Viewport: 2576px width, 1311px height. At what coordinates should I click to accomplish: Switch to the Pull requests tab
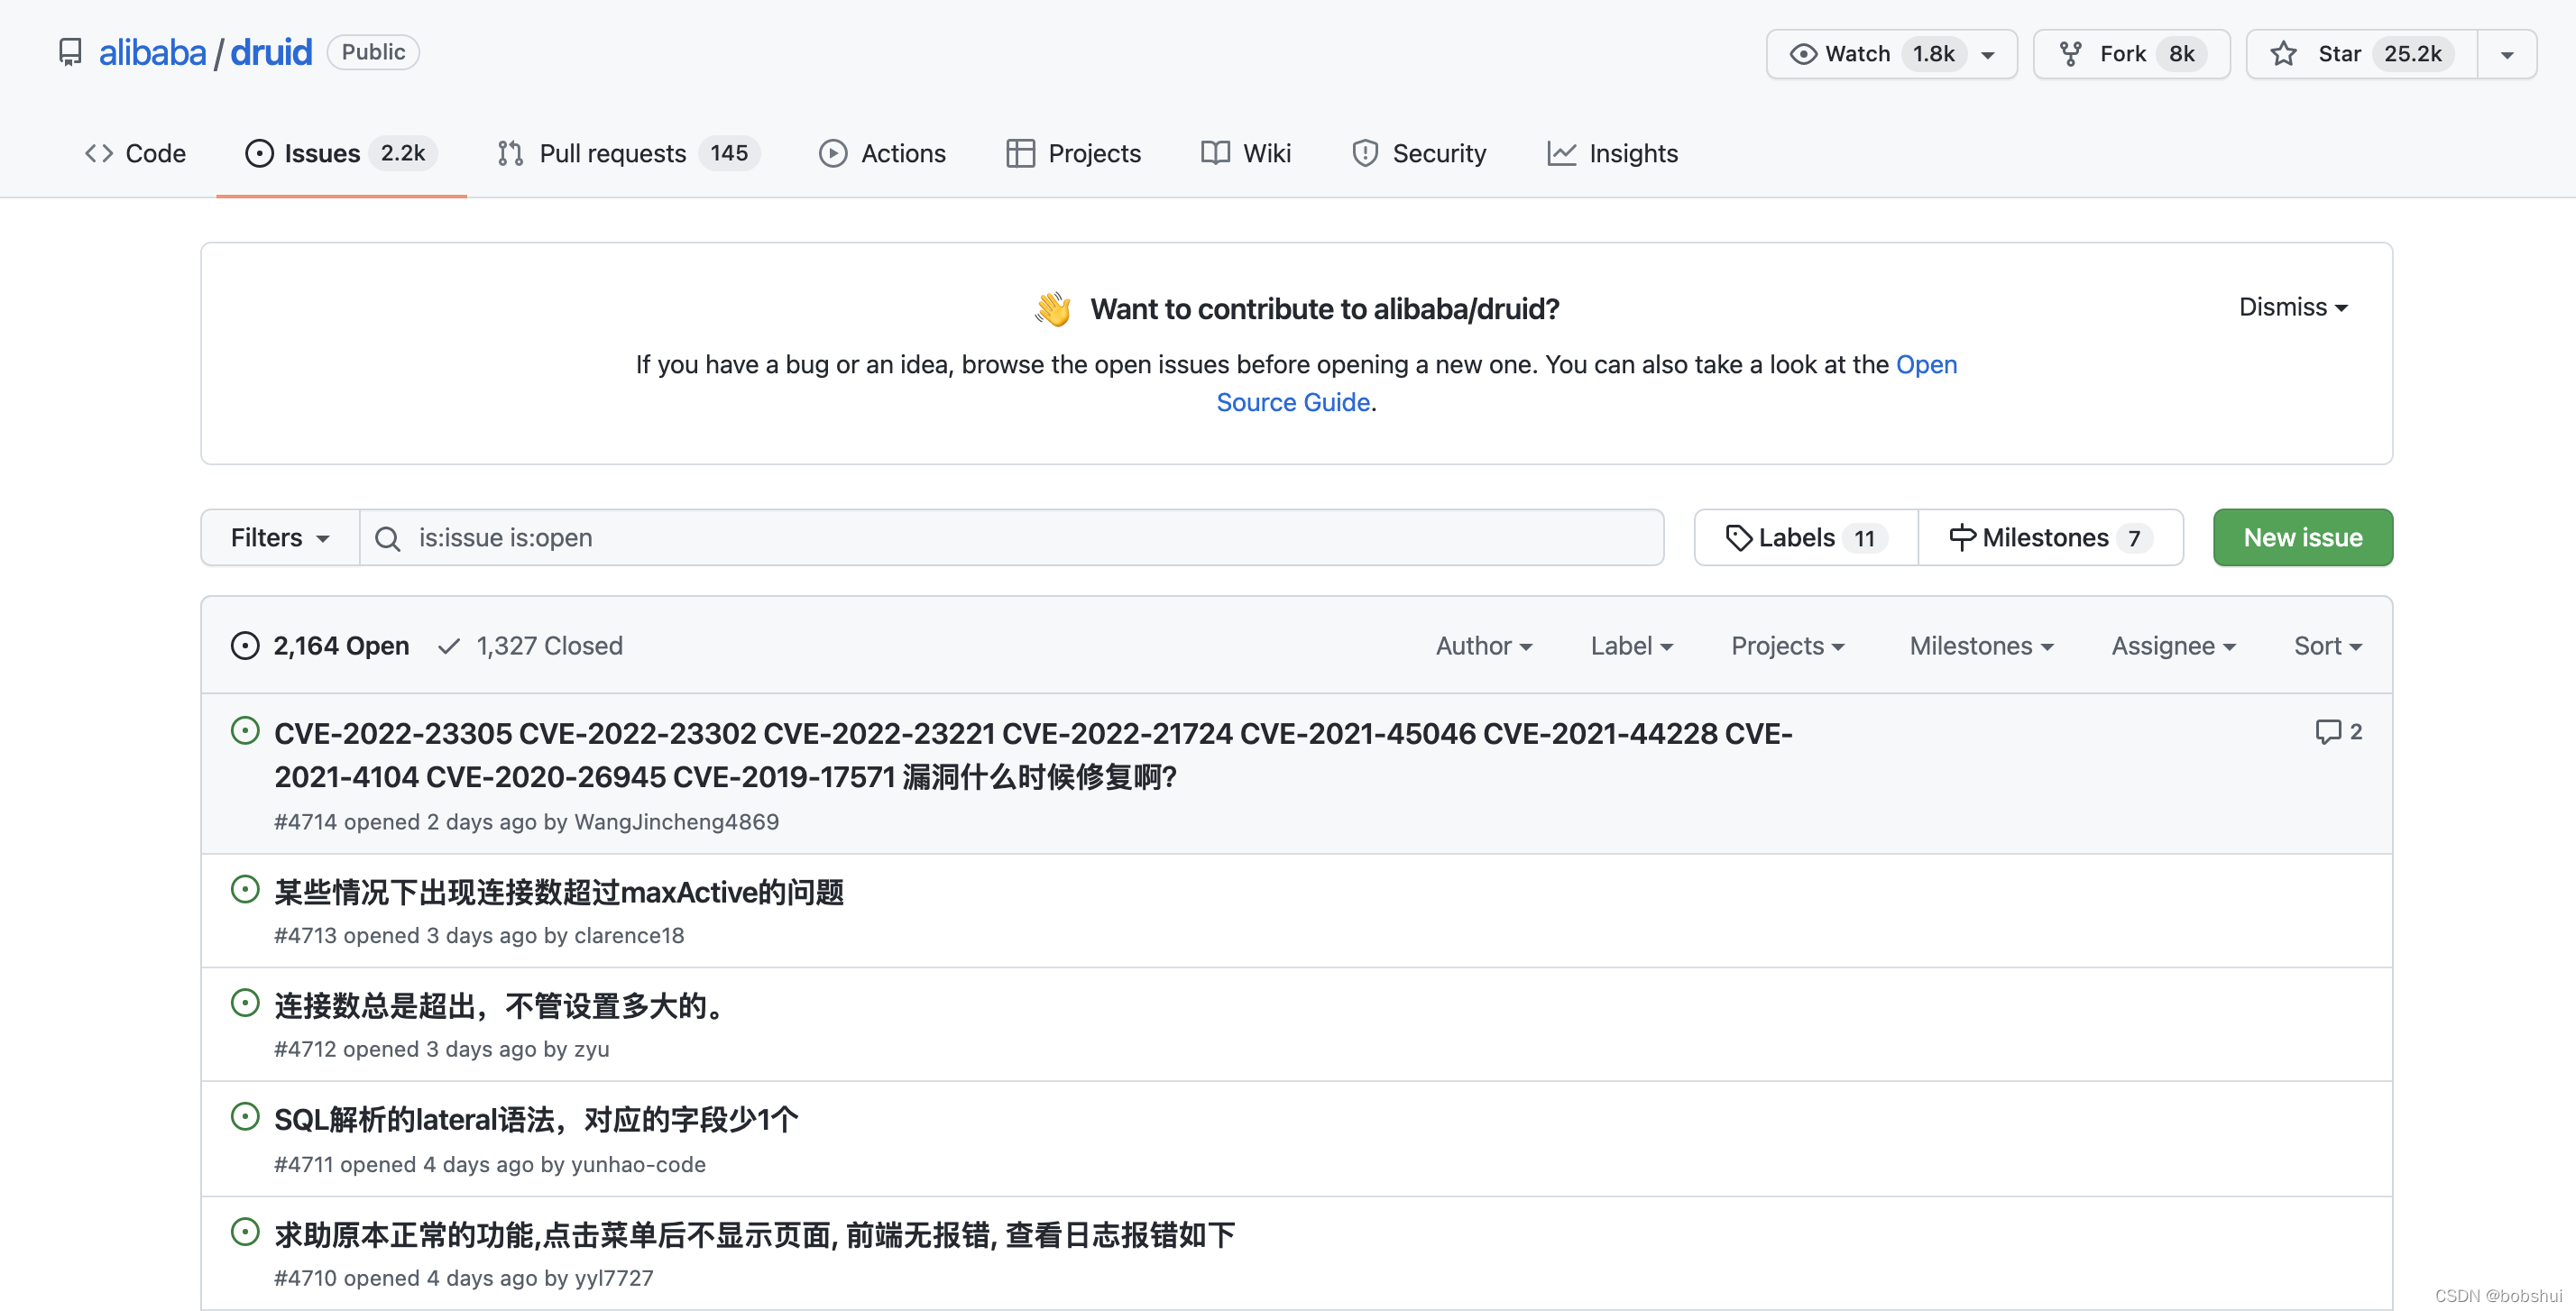pos(612,154)
